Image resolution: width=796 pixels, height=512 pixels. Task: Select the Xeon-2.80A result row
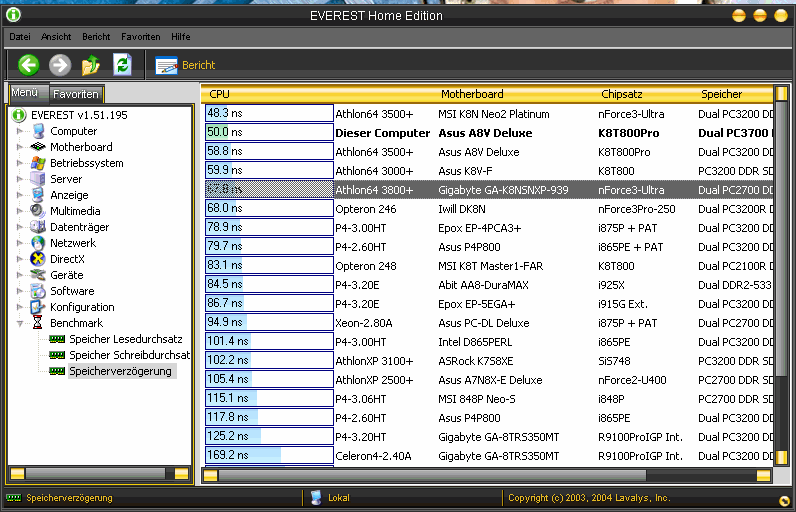pyautogui.click(x=488, y=323)
